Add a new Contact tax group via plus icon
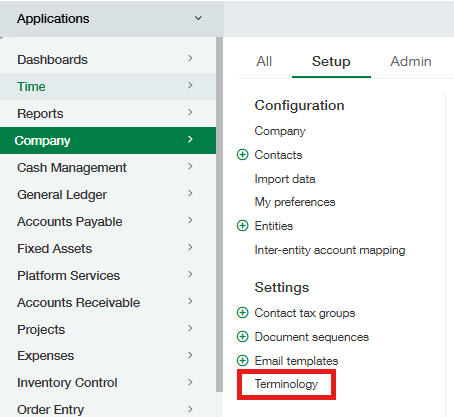This screenshot has width=454, height=417. click(x=242, y=313)
